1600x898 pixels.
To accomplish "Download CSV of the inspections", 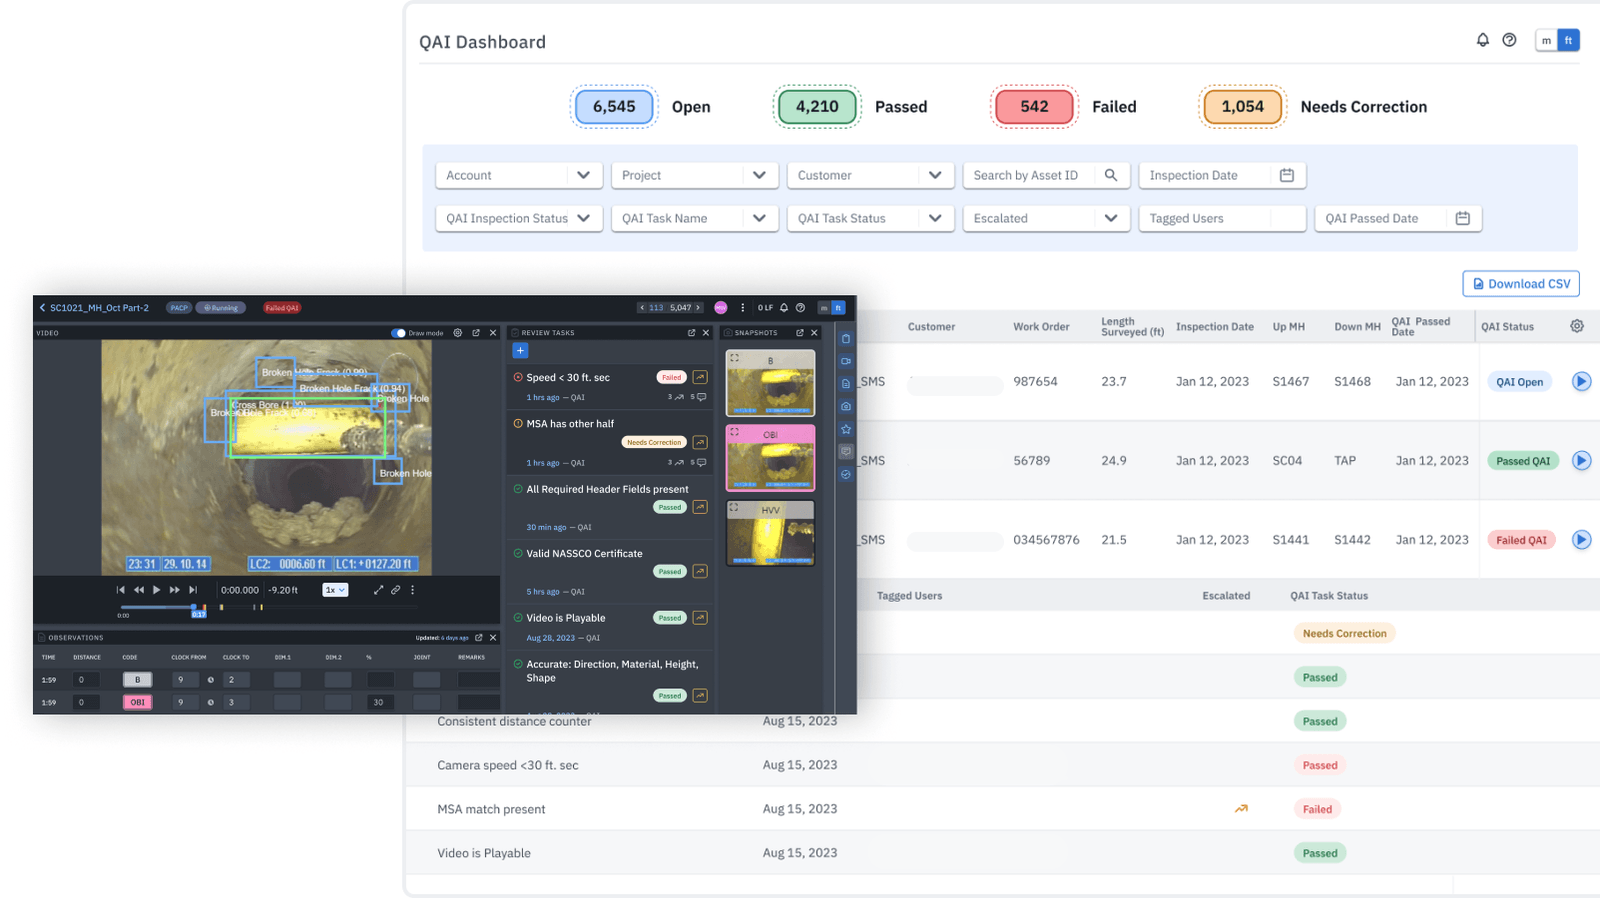I will click(1521, 284).
